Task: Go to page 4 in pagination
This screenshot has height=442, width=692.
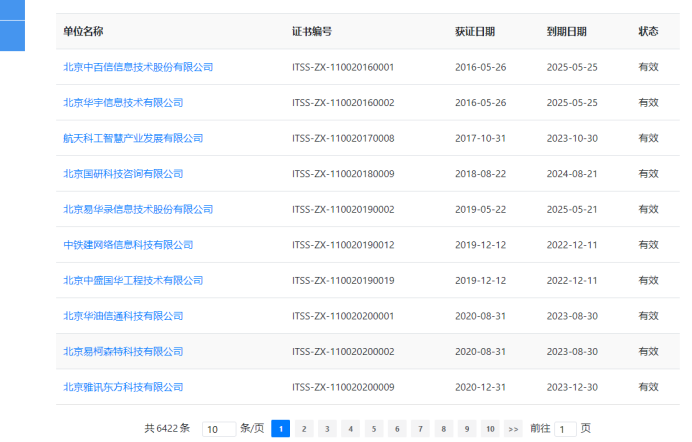Action: click(x=350, y=429)
